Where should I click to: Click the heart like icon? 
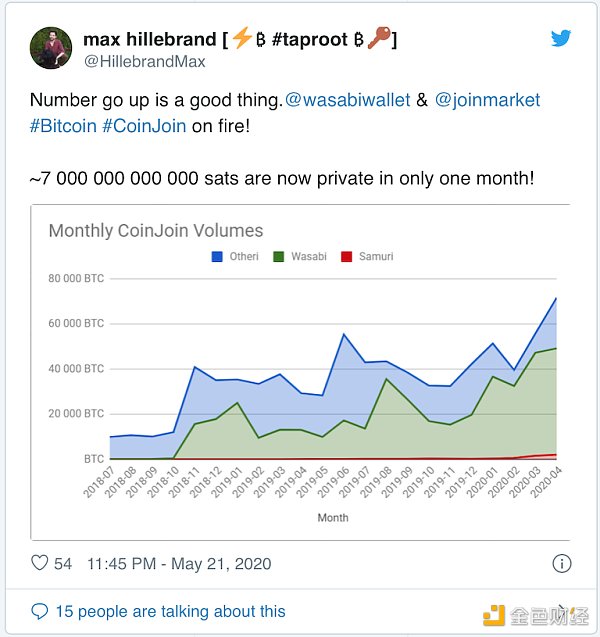[40, 563]
